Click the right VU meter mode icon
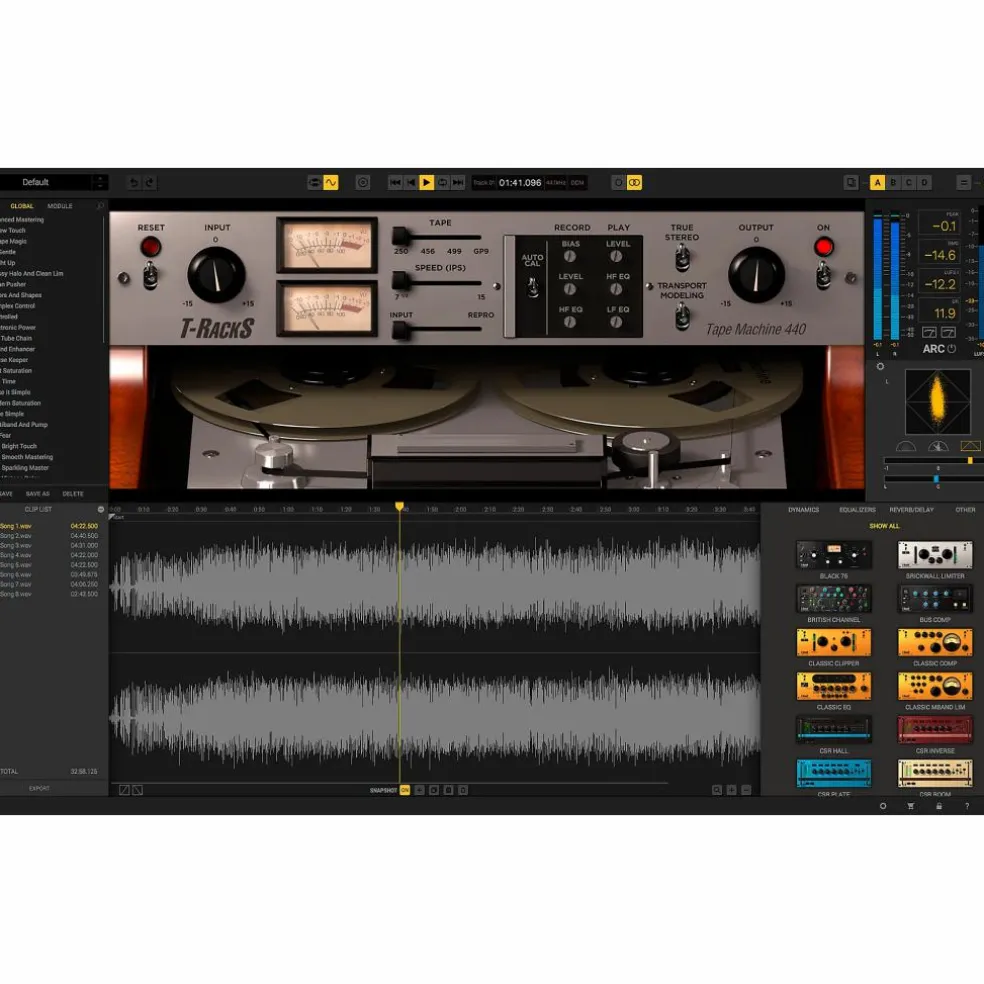Screen dimensions: 984x984 [x=948, y=332]
